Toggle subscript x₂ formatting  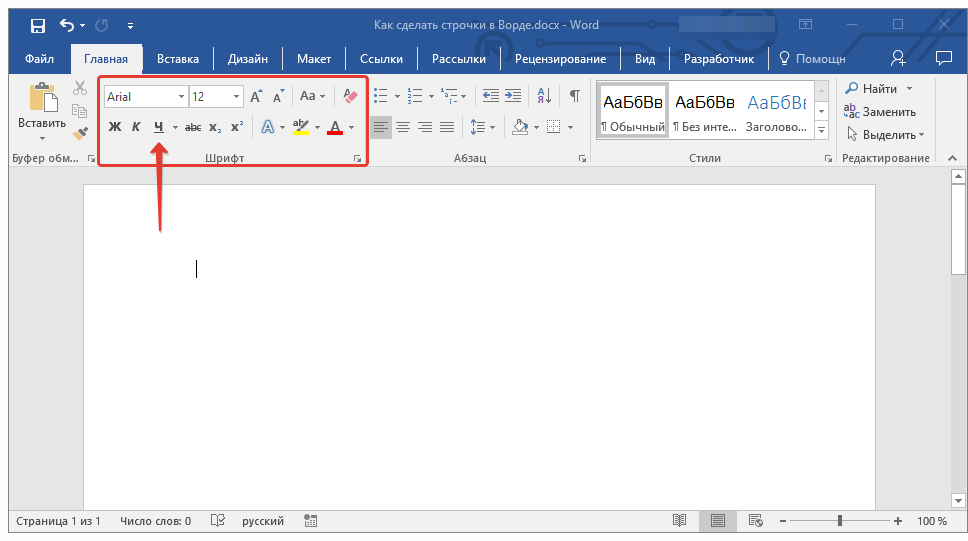[215, 127]
